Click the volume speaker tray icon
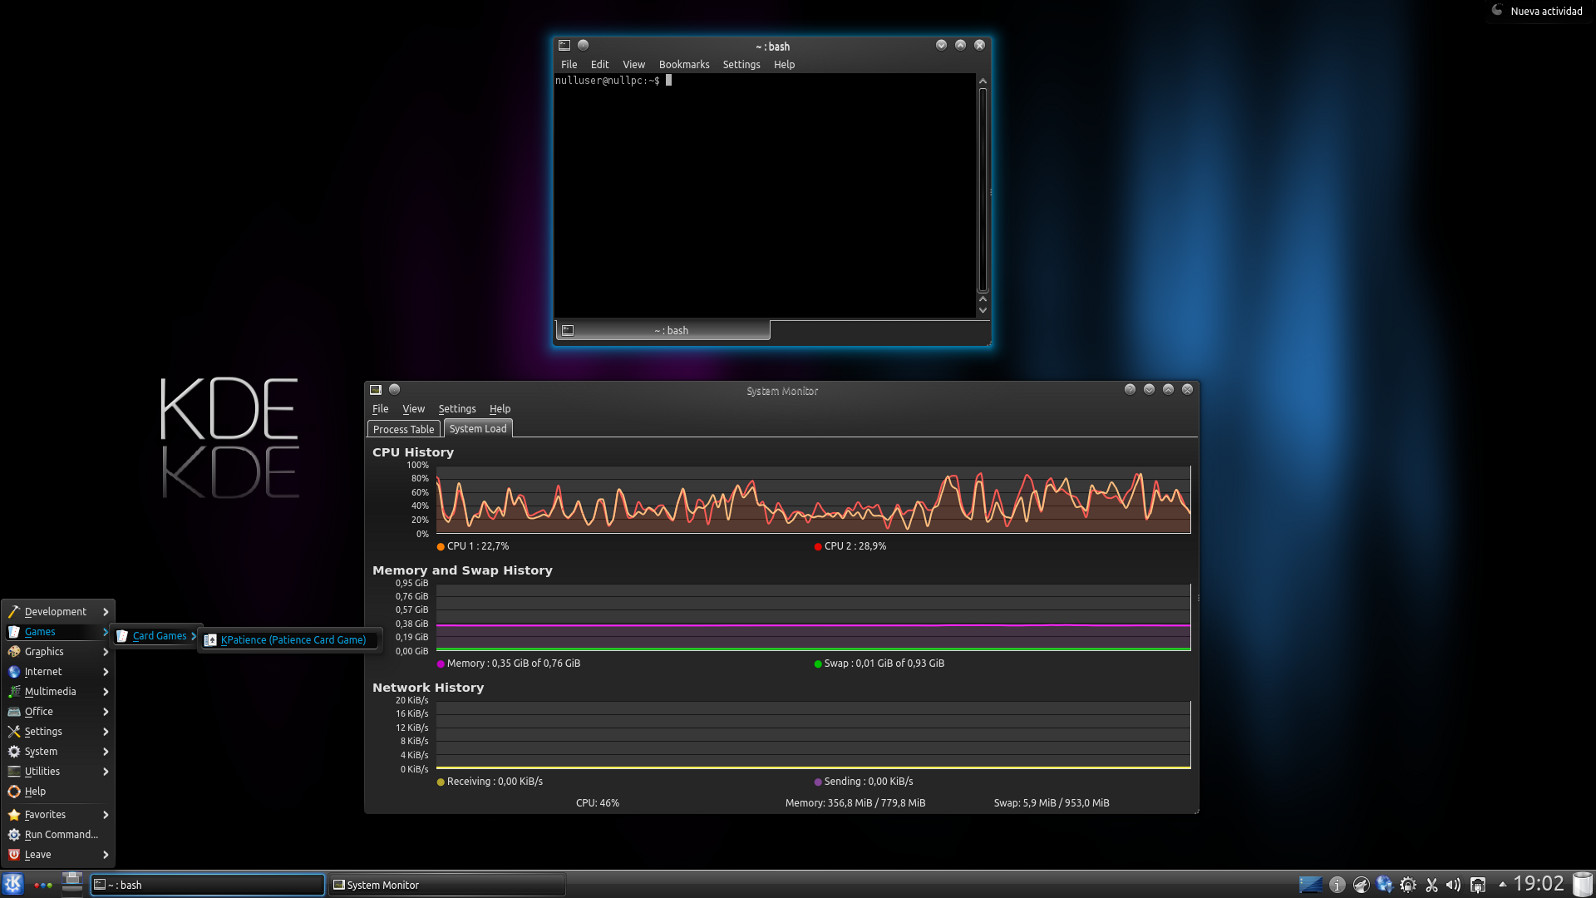 coord(1453,885)
